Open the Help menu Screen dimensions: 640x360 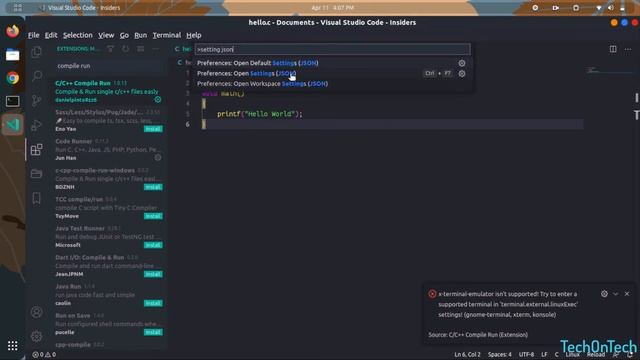(193, 35)
